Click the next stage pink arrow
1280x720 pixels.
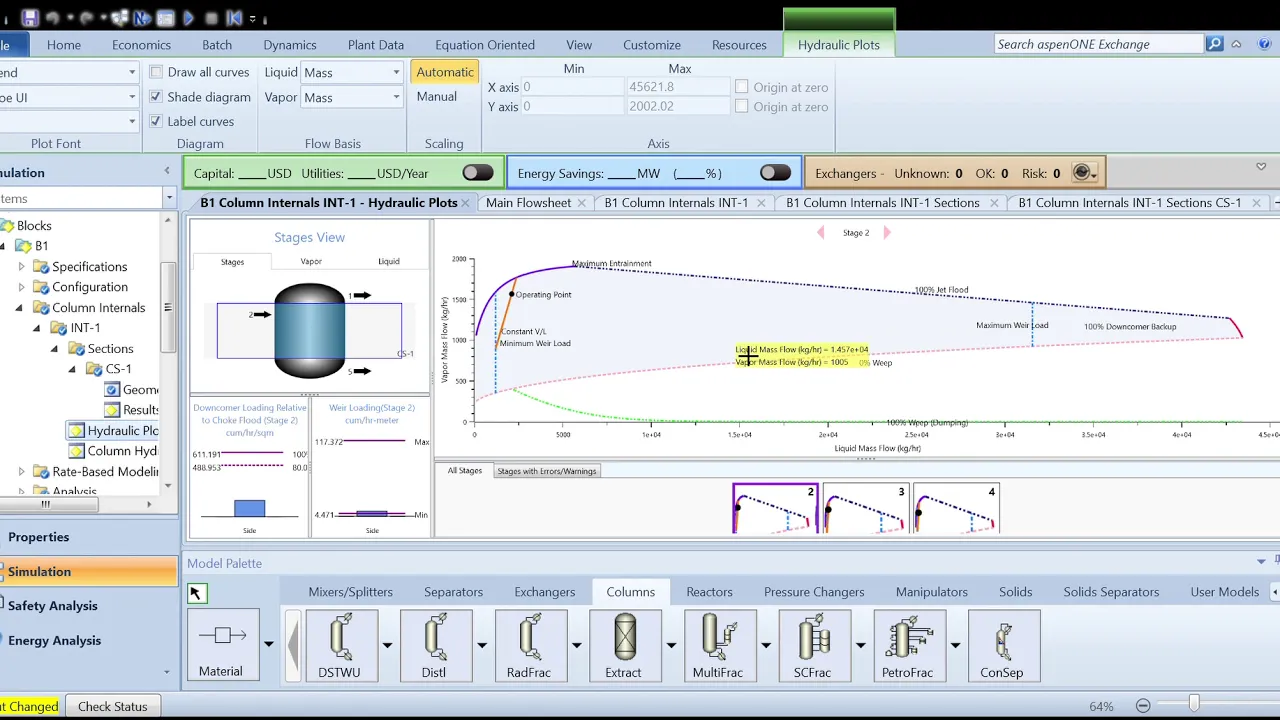tap(886, 233)
